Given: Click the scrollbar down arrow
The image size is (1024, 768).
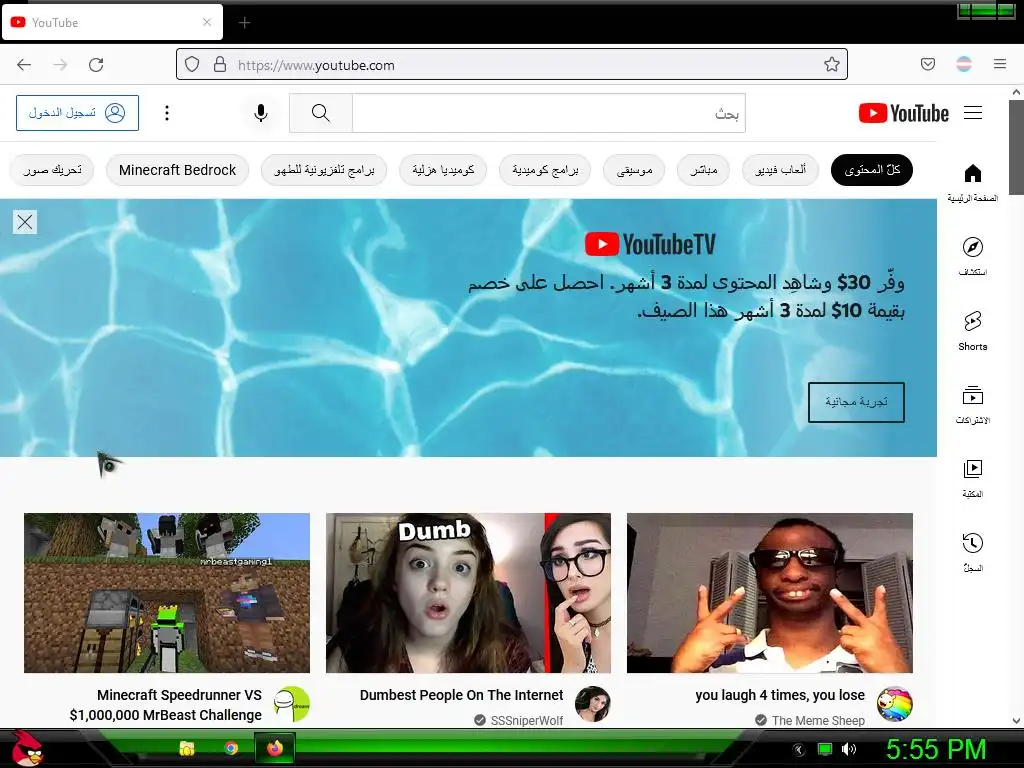Looking at the screenshot, I should coord(1016,721).
